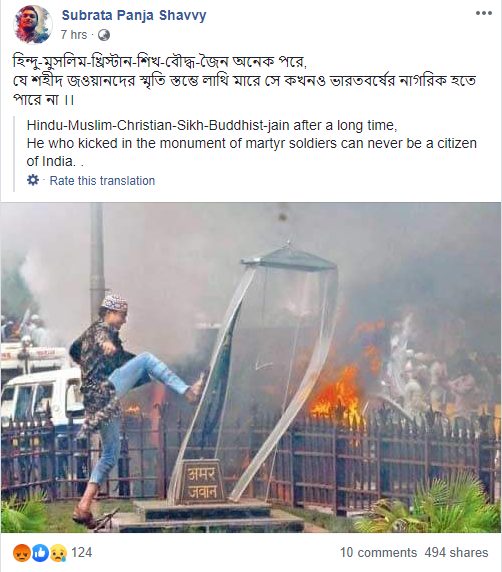
Task: Open the post options three-dot menu
Action: (484, 13)
